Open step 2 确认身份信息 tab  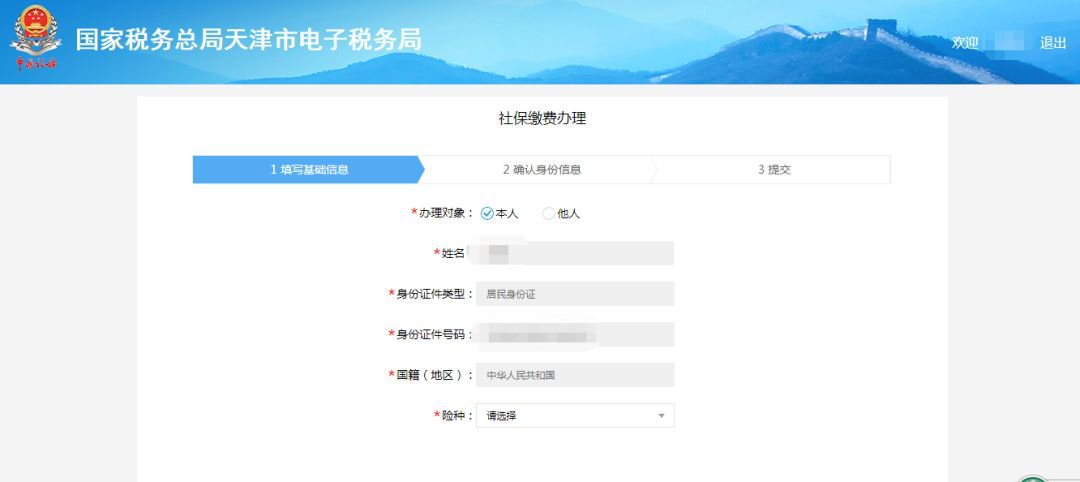pos(541,169)
